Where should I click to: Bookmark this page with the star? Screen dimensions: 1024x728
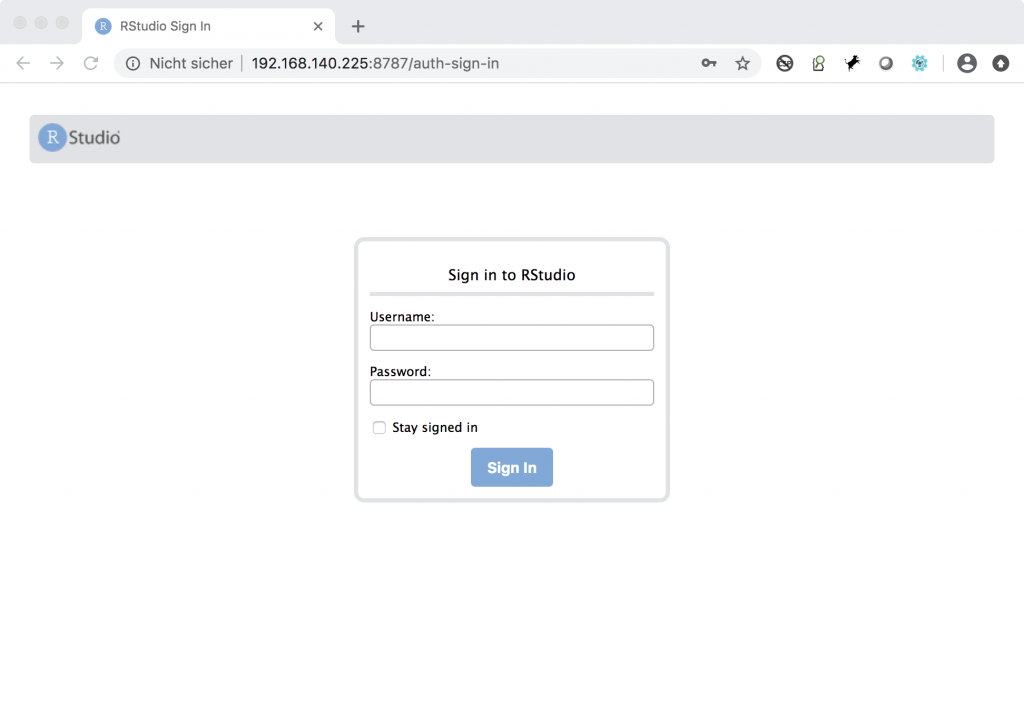[x=743, y=63]
